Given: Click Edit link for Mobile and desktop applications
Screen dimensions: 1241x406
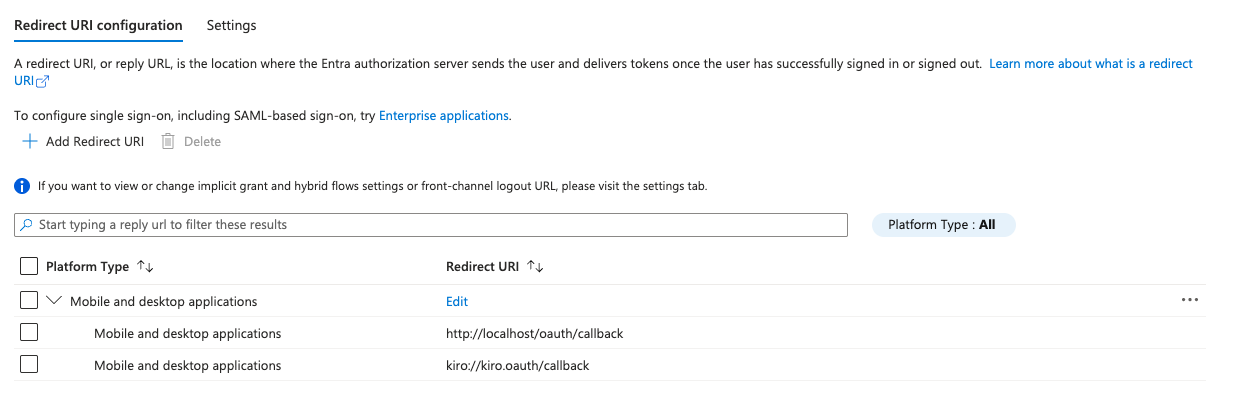Looking at the screenshot, I should click(x=456, y=301).
